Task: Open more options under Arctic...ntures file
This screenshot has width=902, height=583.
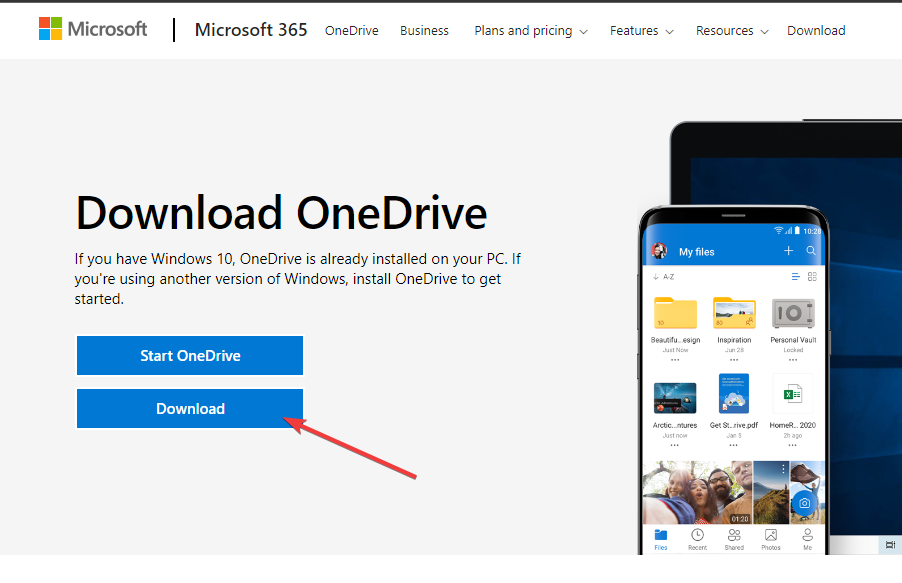Action: pos(674,445)
